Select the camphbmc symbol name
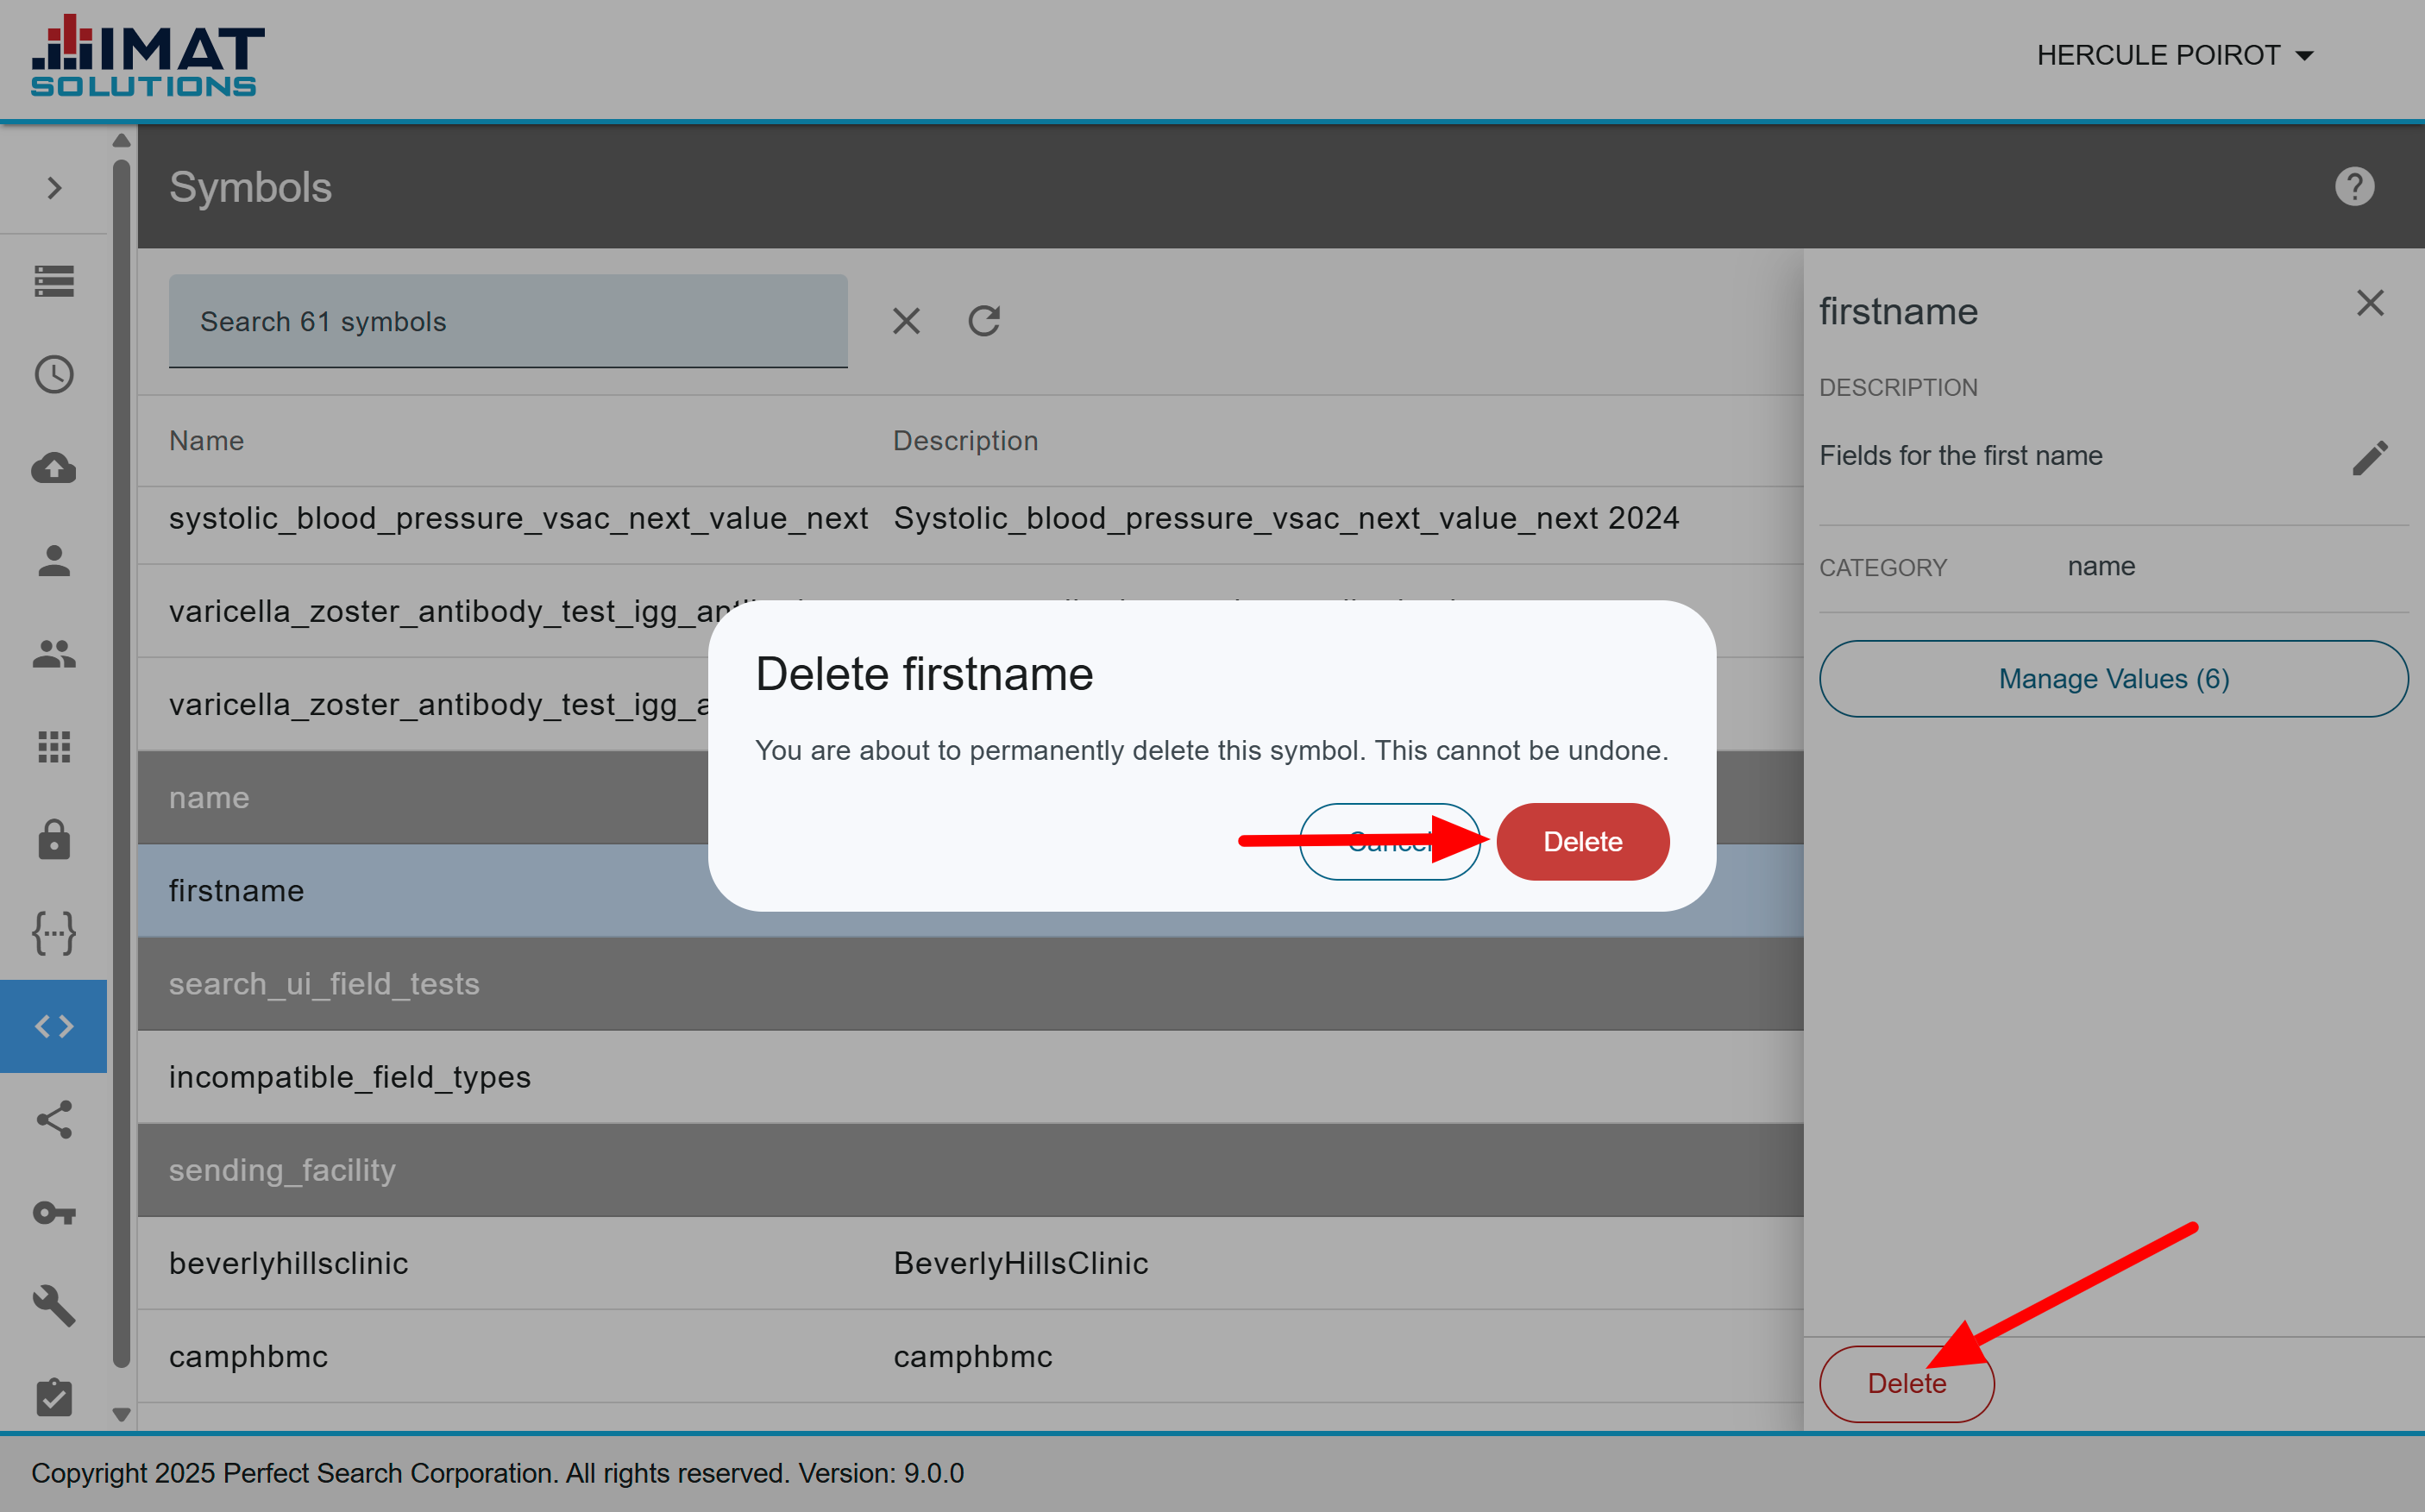 coord(248,1356)
